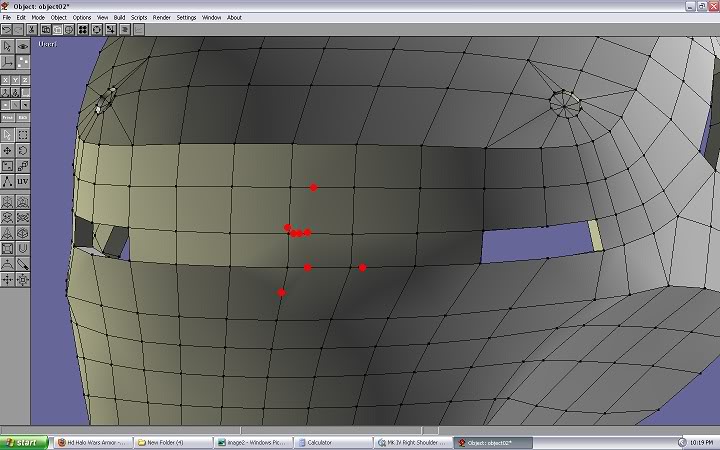Select the Knife cut faces tool

[x=22, y=264]
